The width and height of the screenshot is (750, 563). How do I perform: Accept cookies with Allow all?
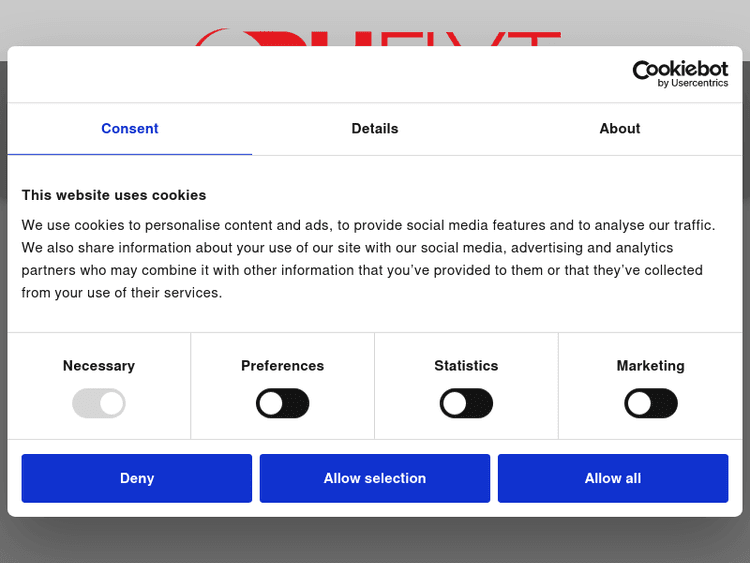(613, 478)
